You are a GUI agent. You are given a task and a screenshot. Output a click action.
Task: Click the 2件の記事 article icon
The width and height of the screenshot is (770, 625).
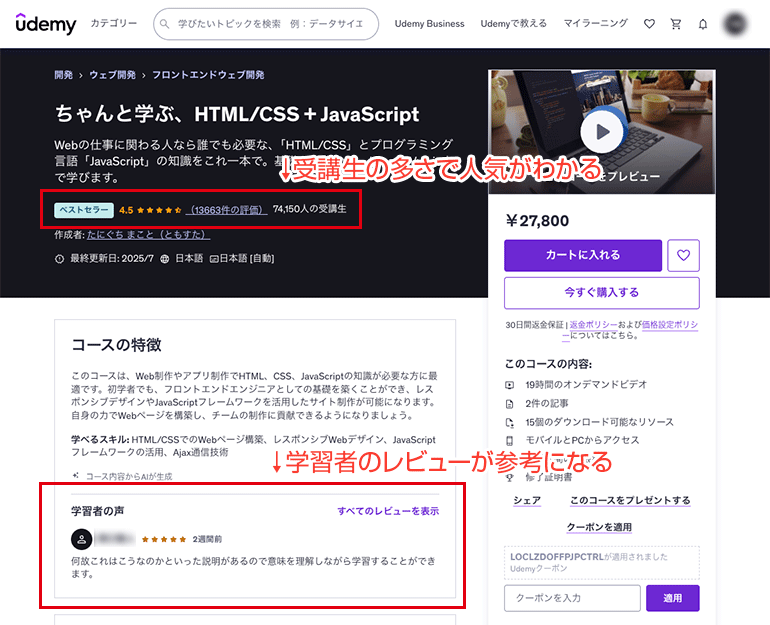tap(510, 404)
